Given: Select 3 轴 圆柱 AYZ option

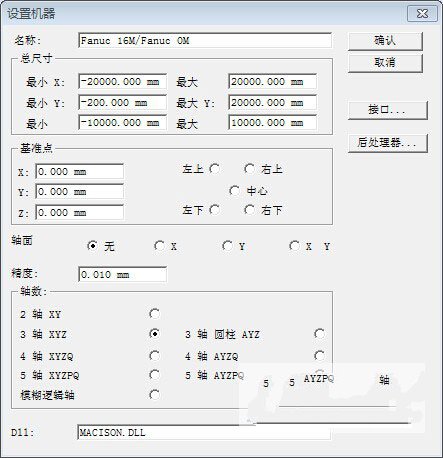Looking at the screenshot, I should (319, 334).
